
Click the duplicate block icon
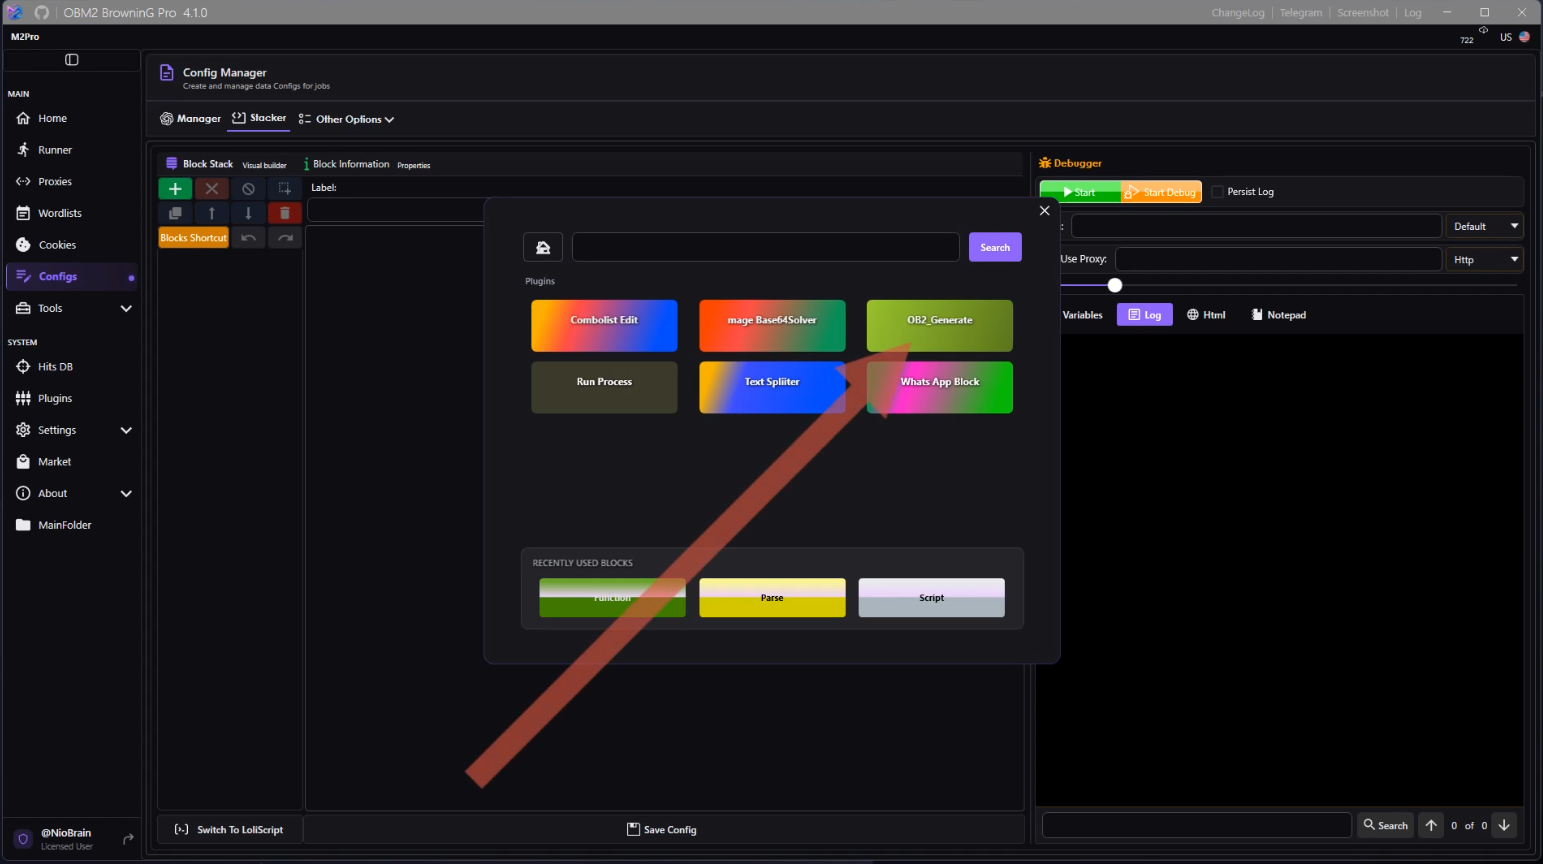(x=175, y=213)
